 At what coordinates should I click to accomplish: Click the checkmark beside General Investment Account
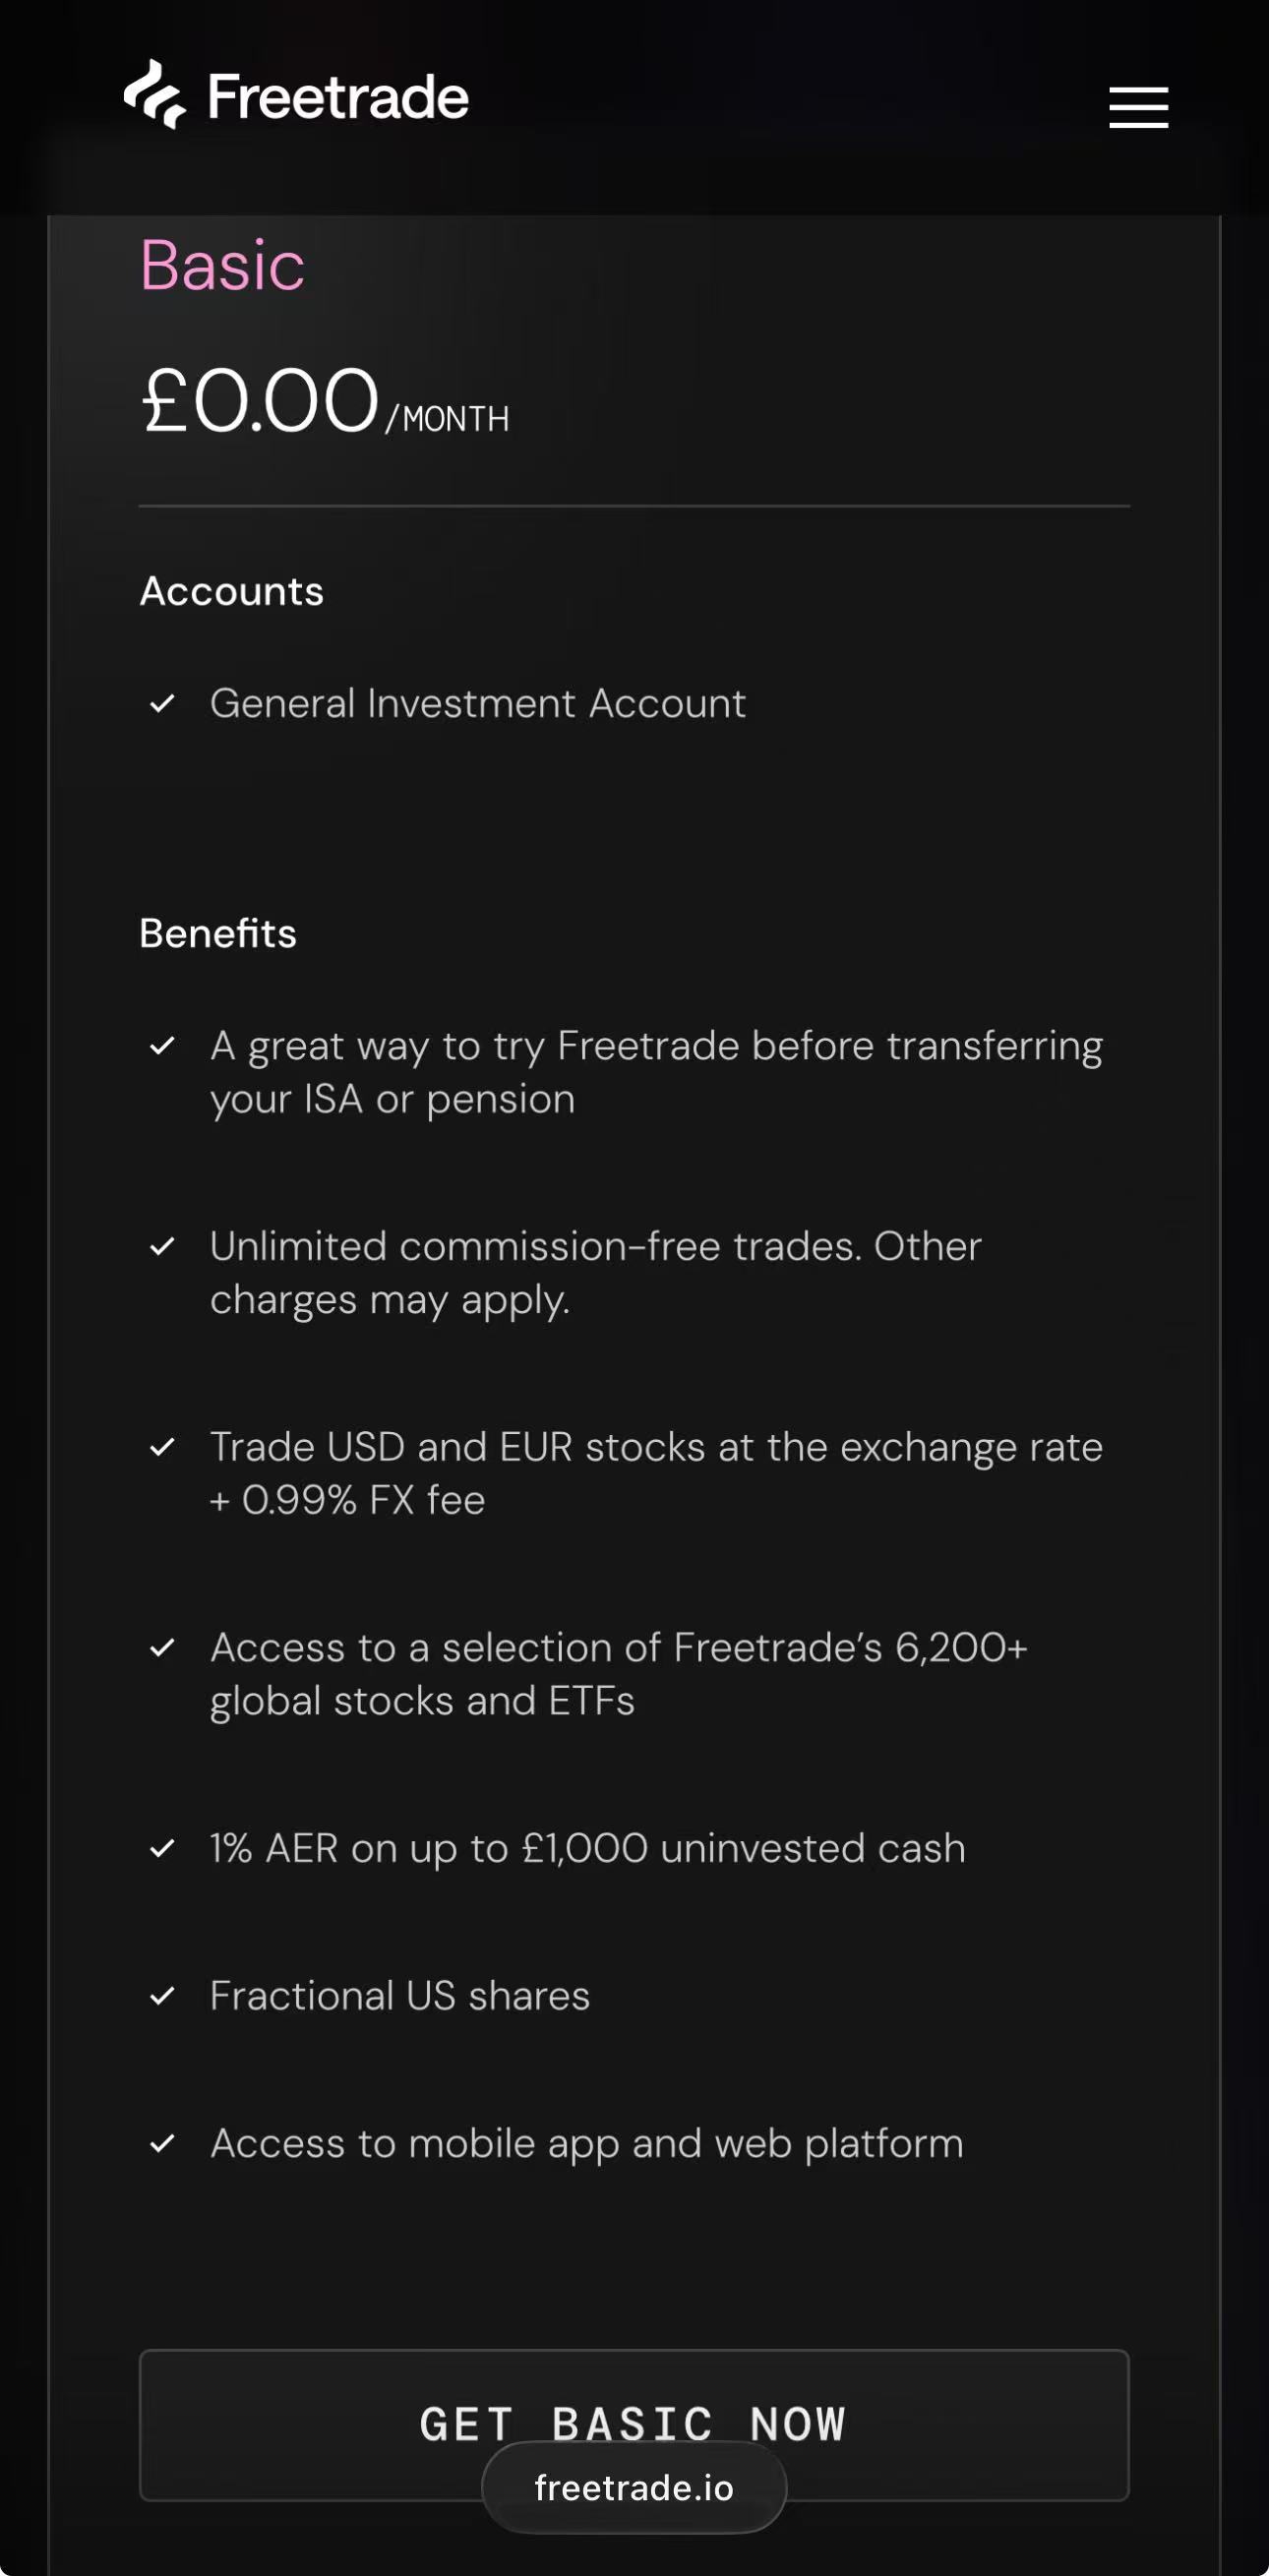pyautogui.click(x=162, y=704)
